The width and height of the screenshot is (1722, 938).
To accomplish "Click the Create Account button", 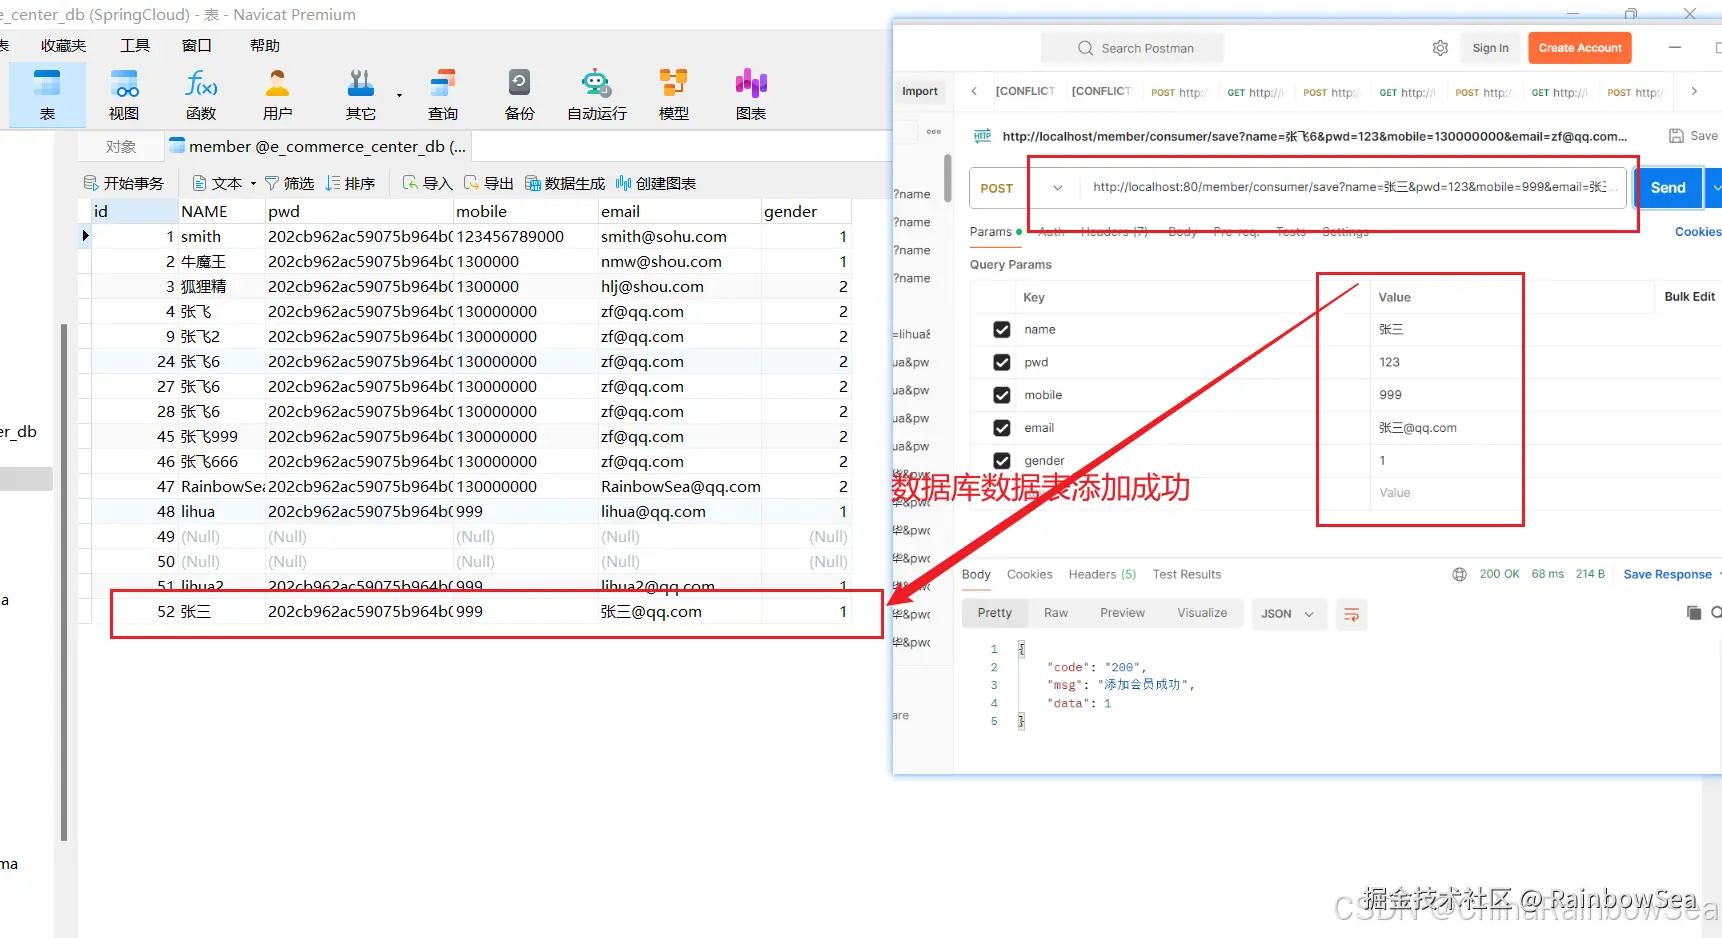I will pyautogui.click(x=1580, y=48).
